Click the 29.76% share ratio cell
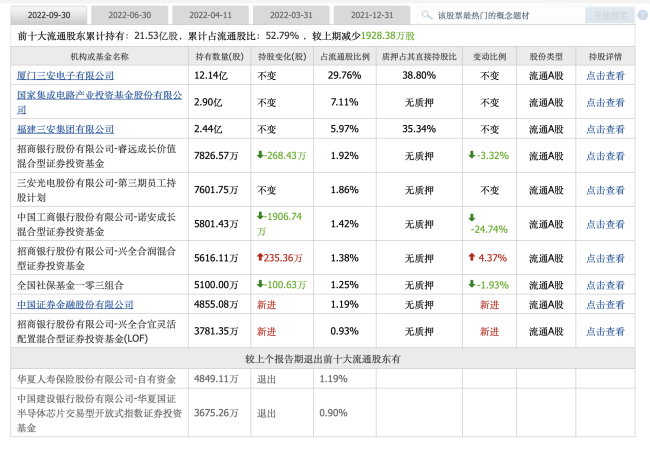This screenshot has width=650, height=449. point(344,75)
